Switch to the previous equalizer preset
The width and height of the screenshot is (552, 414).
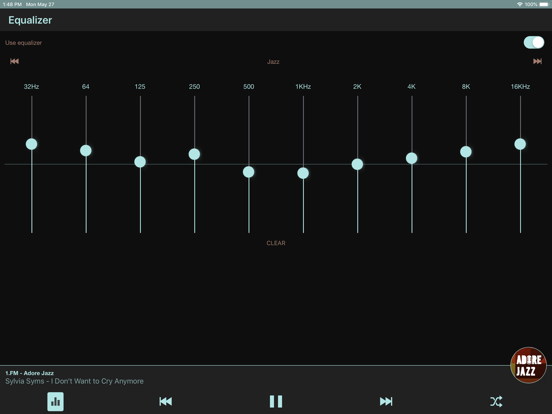pos(14,61)
